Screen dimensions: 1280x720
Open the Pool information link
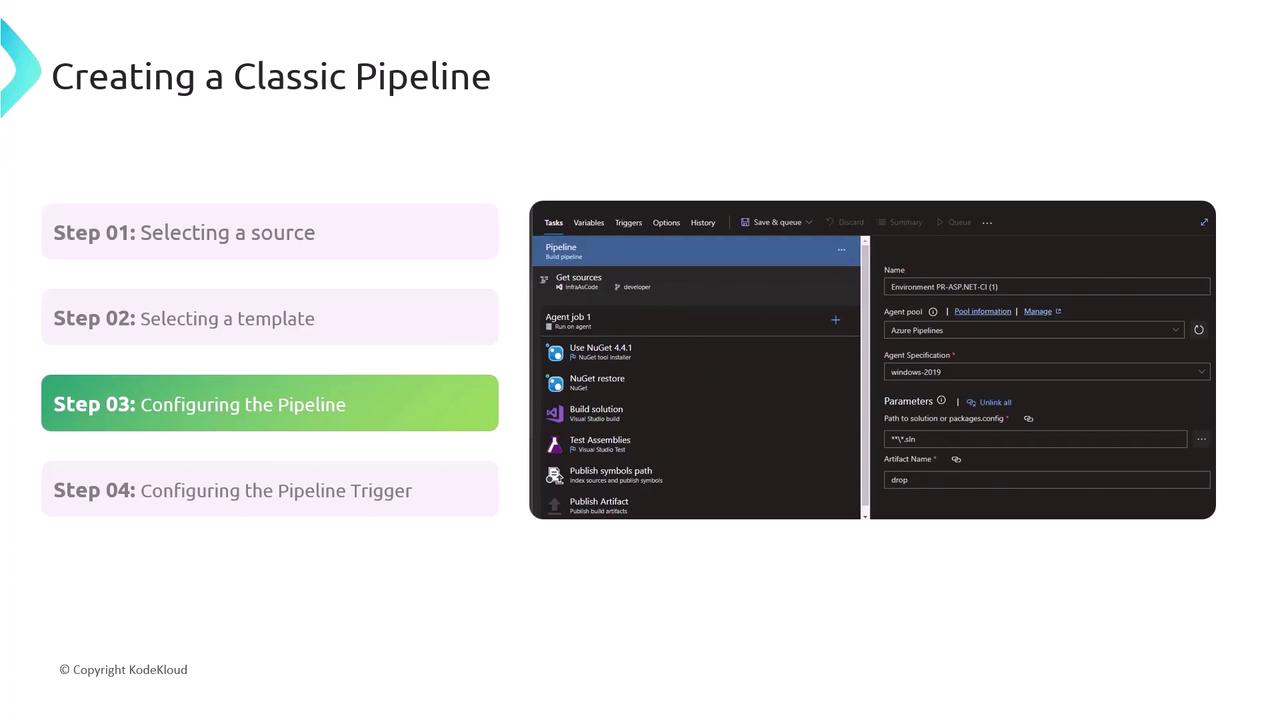[x=982, y=311]
